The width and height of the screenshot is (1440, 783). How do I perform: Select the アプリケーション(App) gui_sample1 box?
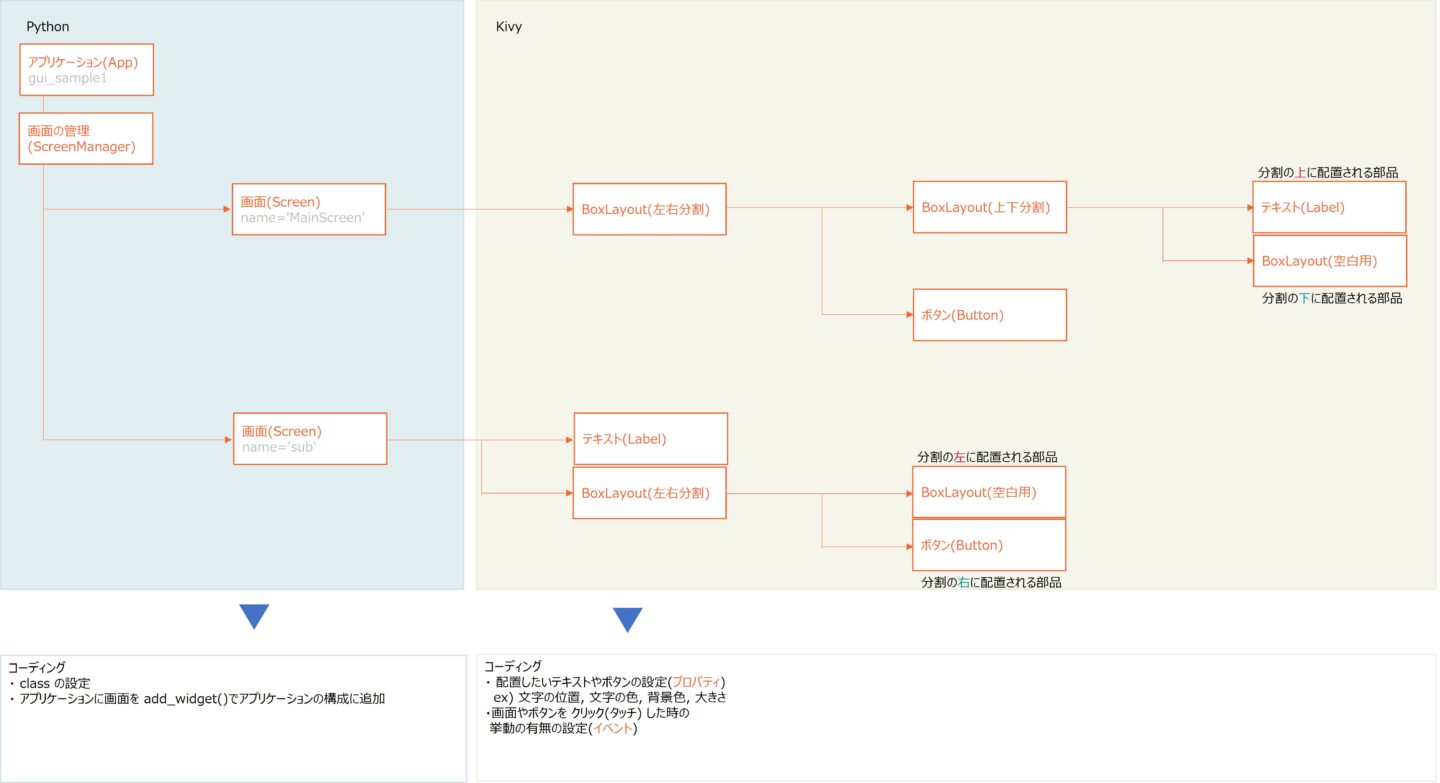[x=87, y=70]
